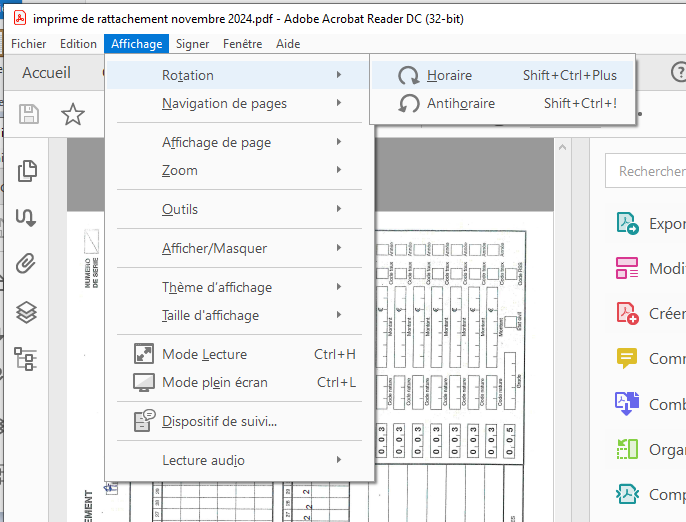Open the Aide menu

click(288, 44)
